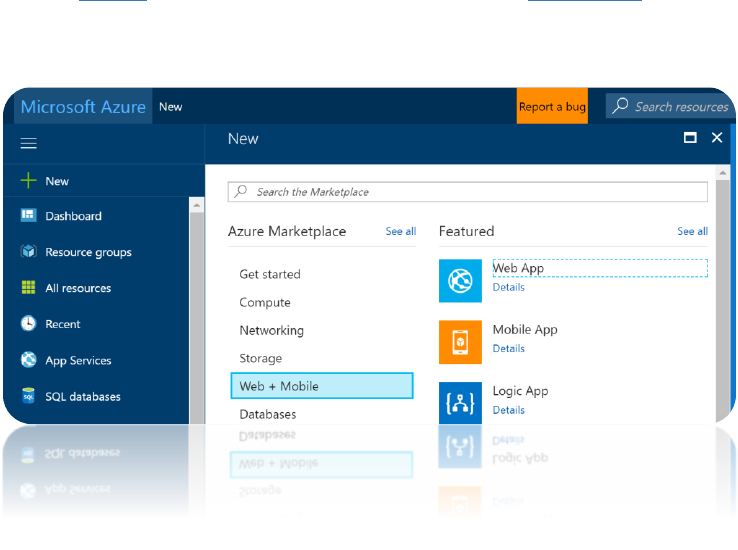Click New blade scrollbar up arrow
738x550 pixels.
(722, 173)
